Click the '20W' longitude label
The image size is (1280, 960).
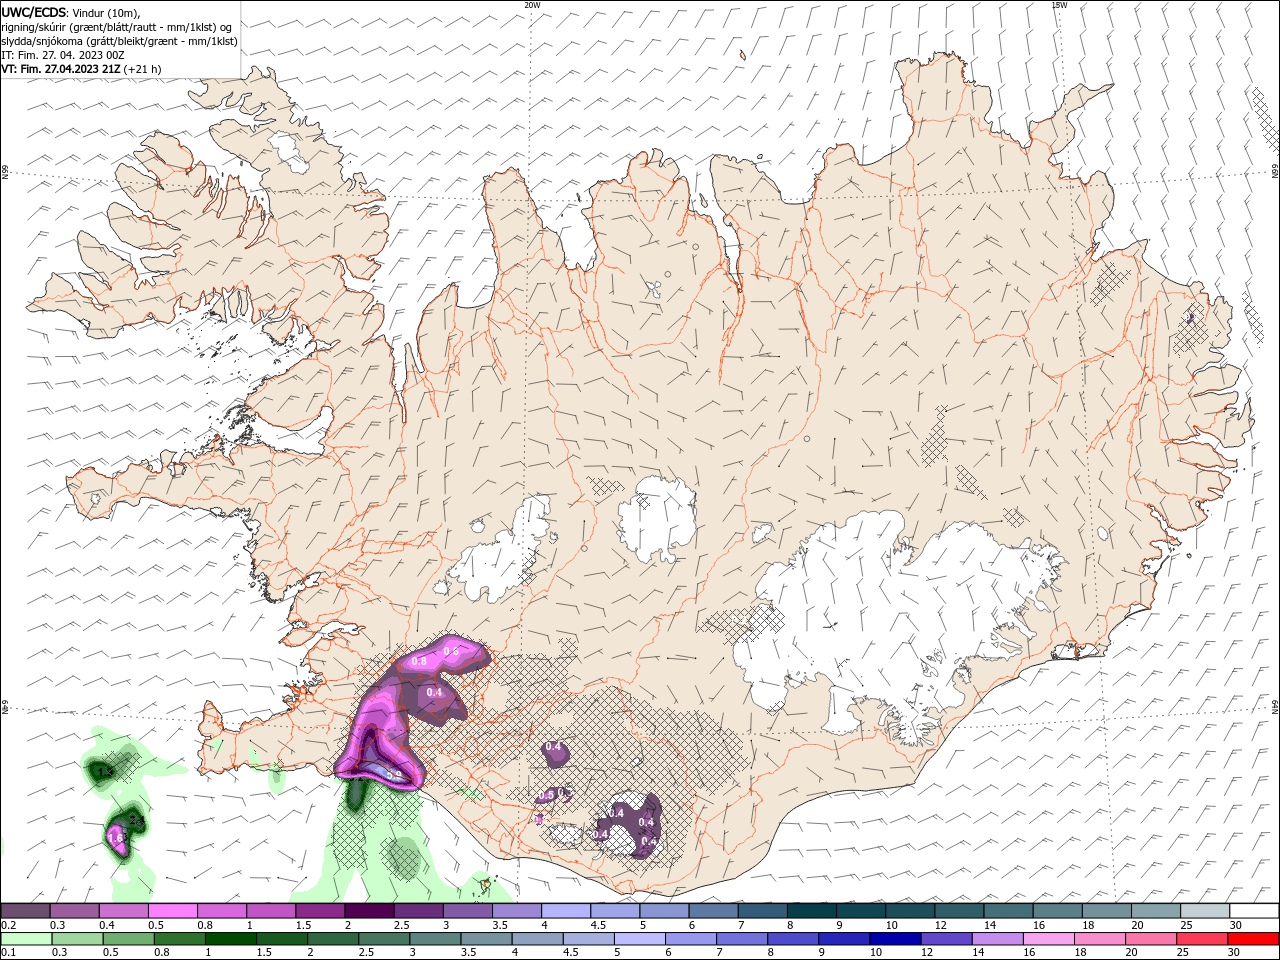[532, 5]
